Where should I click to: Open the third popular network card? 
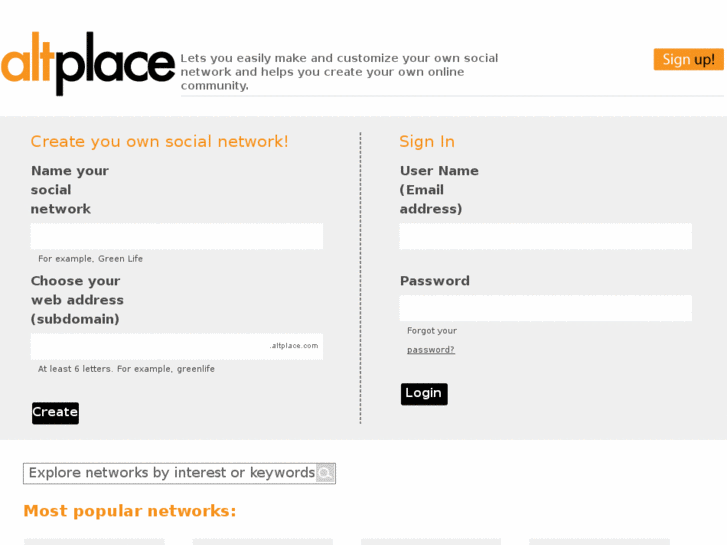(x=431, y=541)
